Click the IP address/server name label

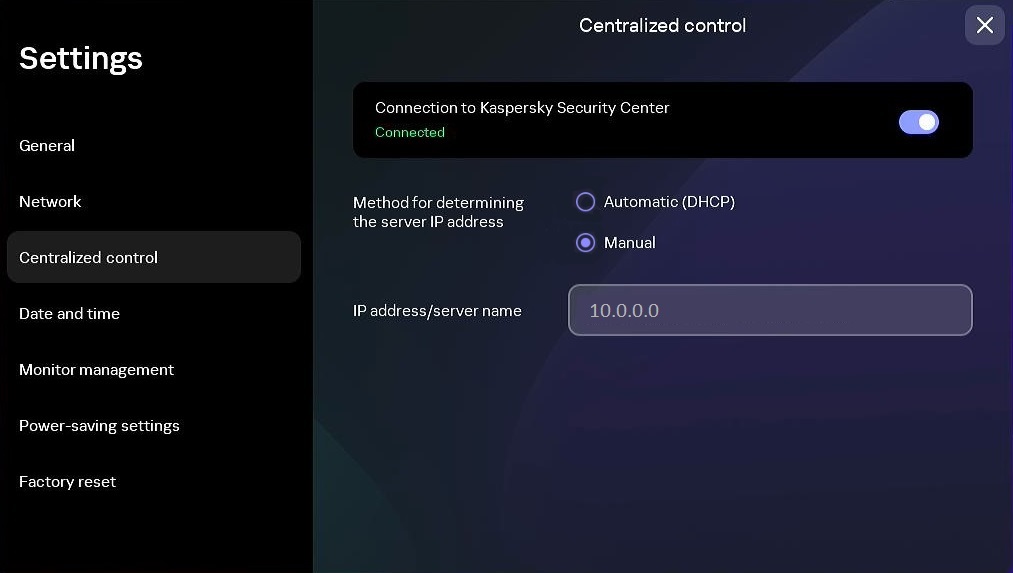coord(437,311)
